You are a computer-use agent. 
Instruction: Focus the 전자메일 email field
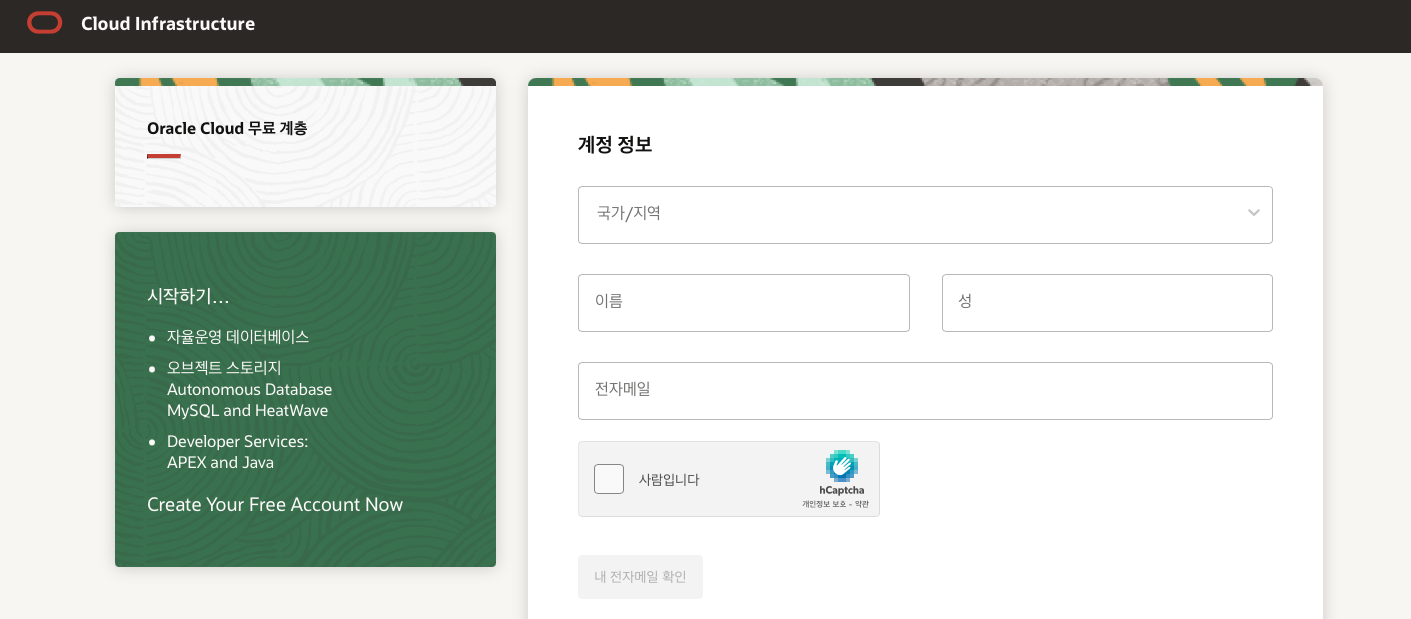tap(925, 391)
